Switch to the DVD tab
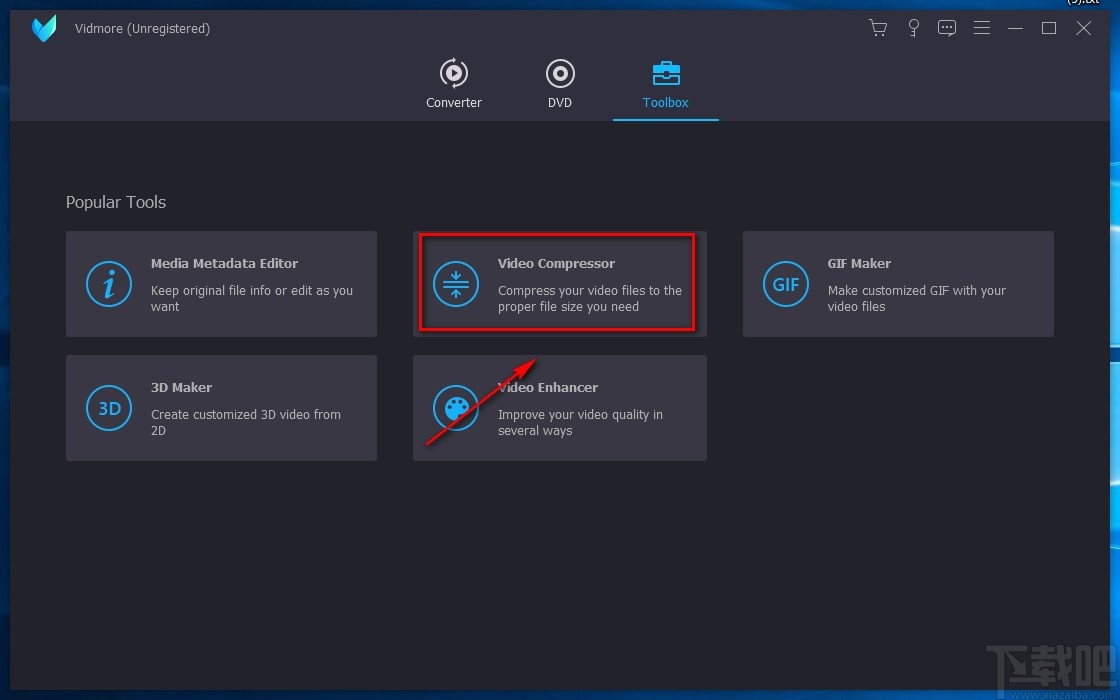This screenshot has width=1120, height=700. point(560,84)
